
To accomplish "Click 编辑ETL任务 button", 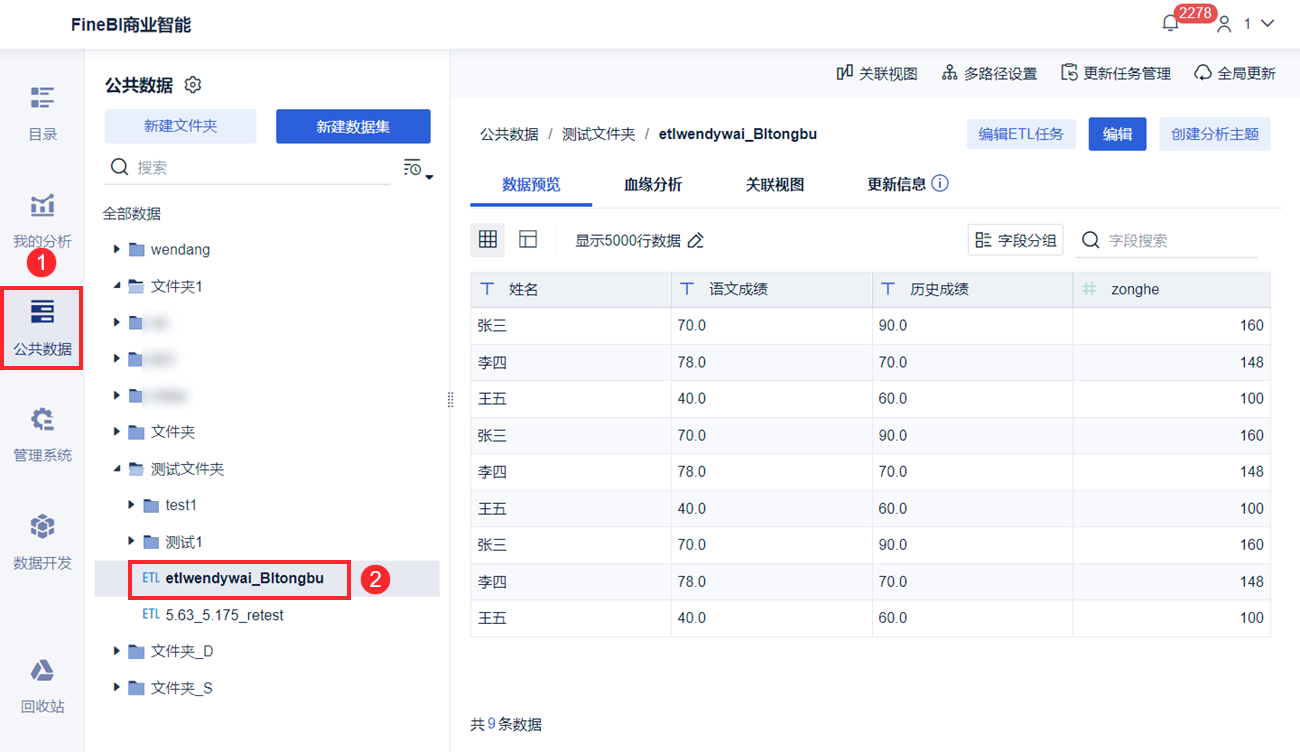I will pyautogui.click(x=1021, y=134).
